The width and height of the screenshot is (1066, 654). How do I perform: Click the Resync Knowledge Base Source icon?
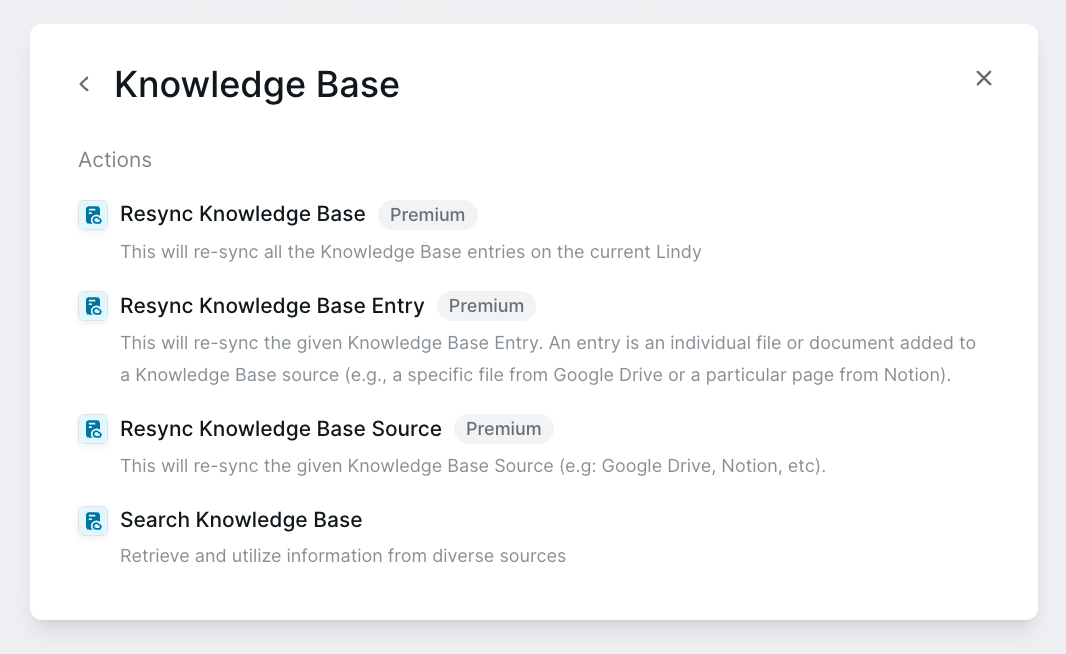click(93, 430)
